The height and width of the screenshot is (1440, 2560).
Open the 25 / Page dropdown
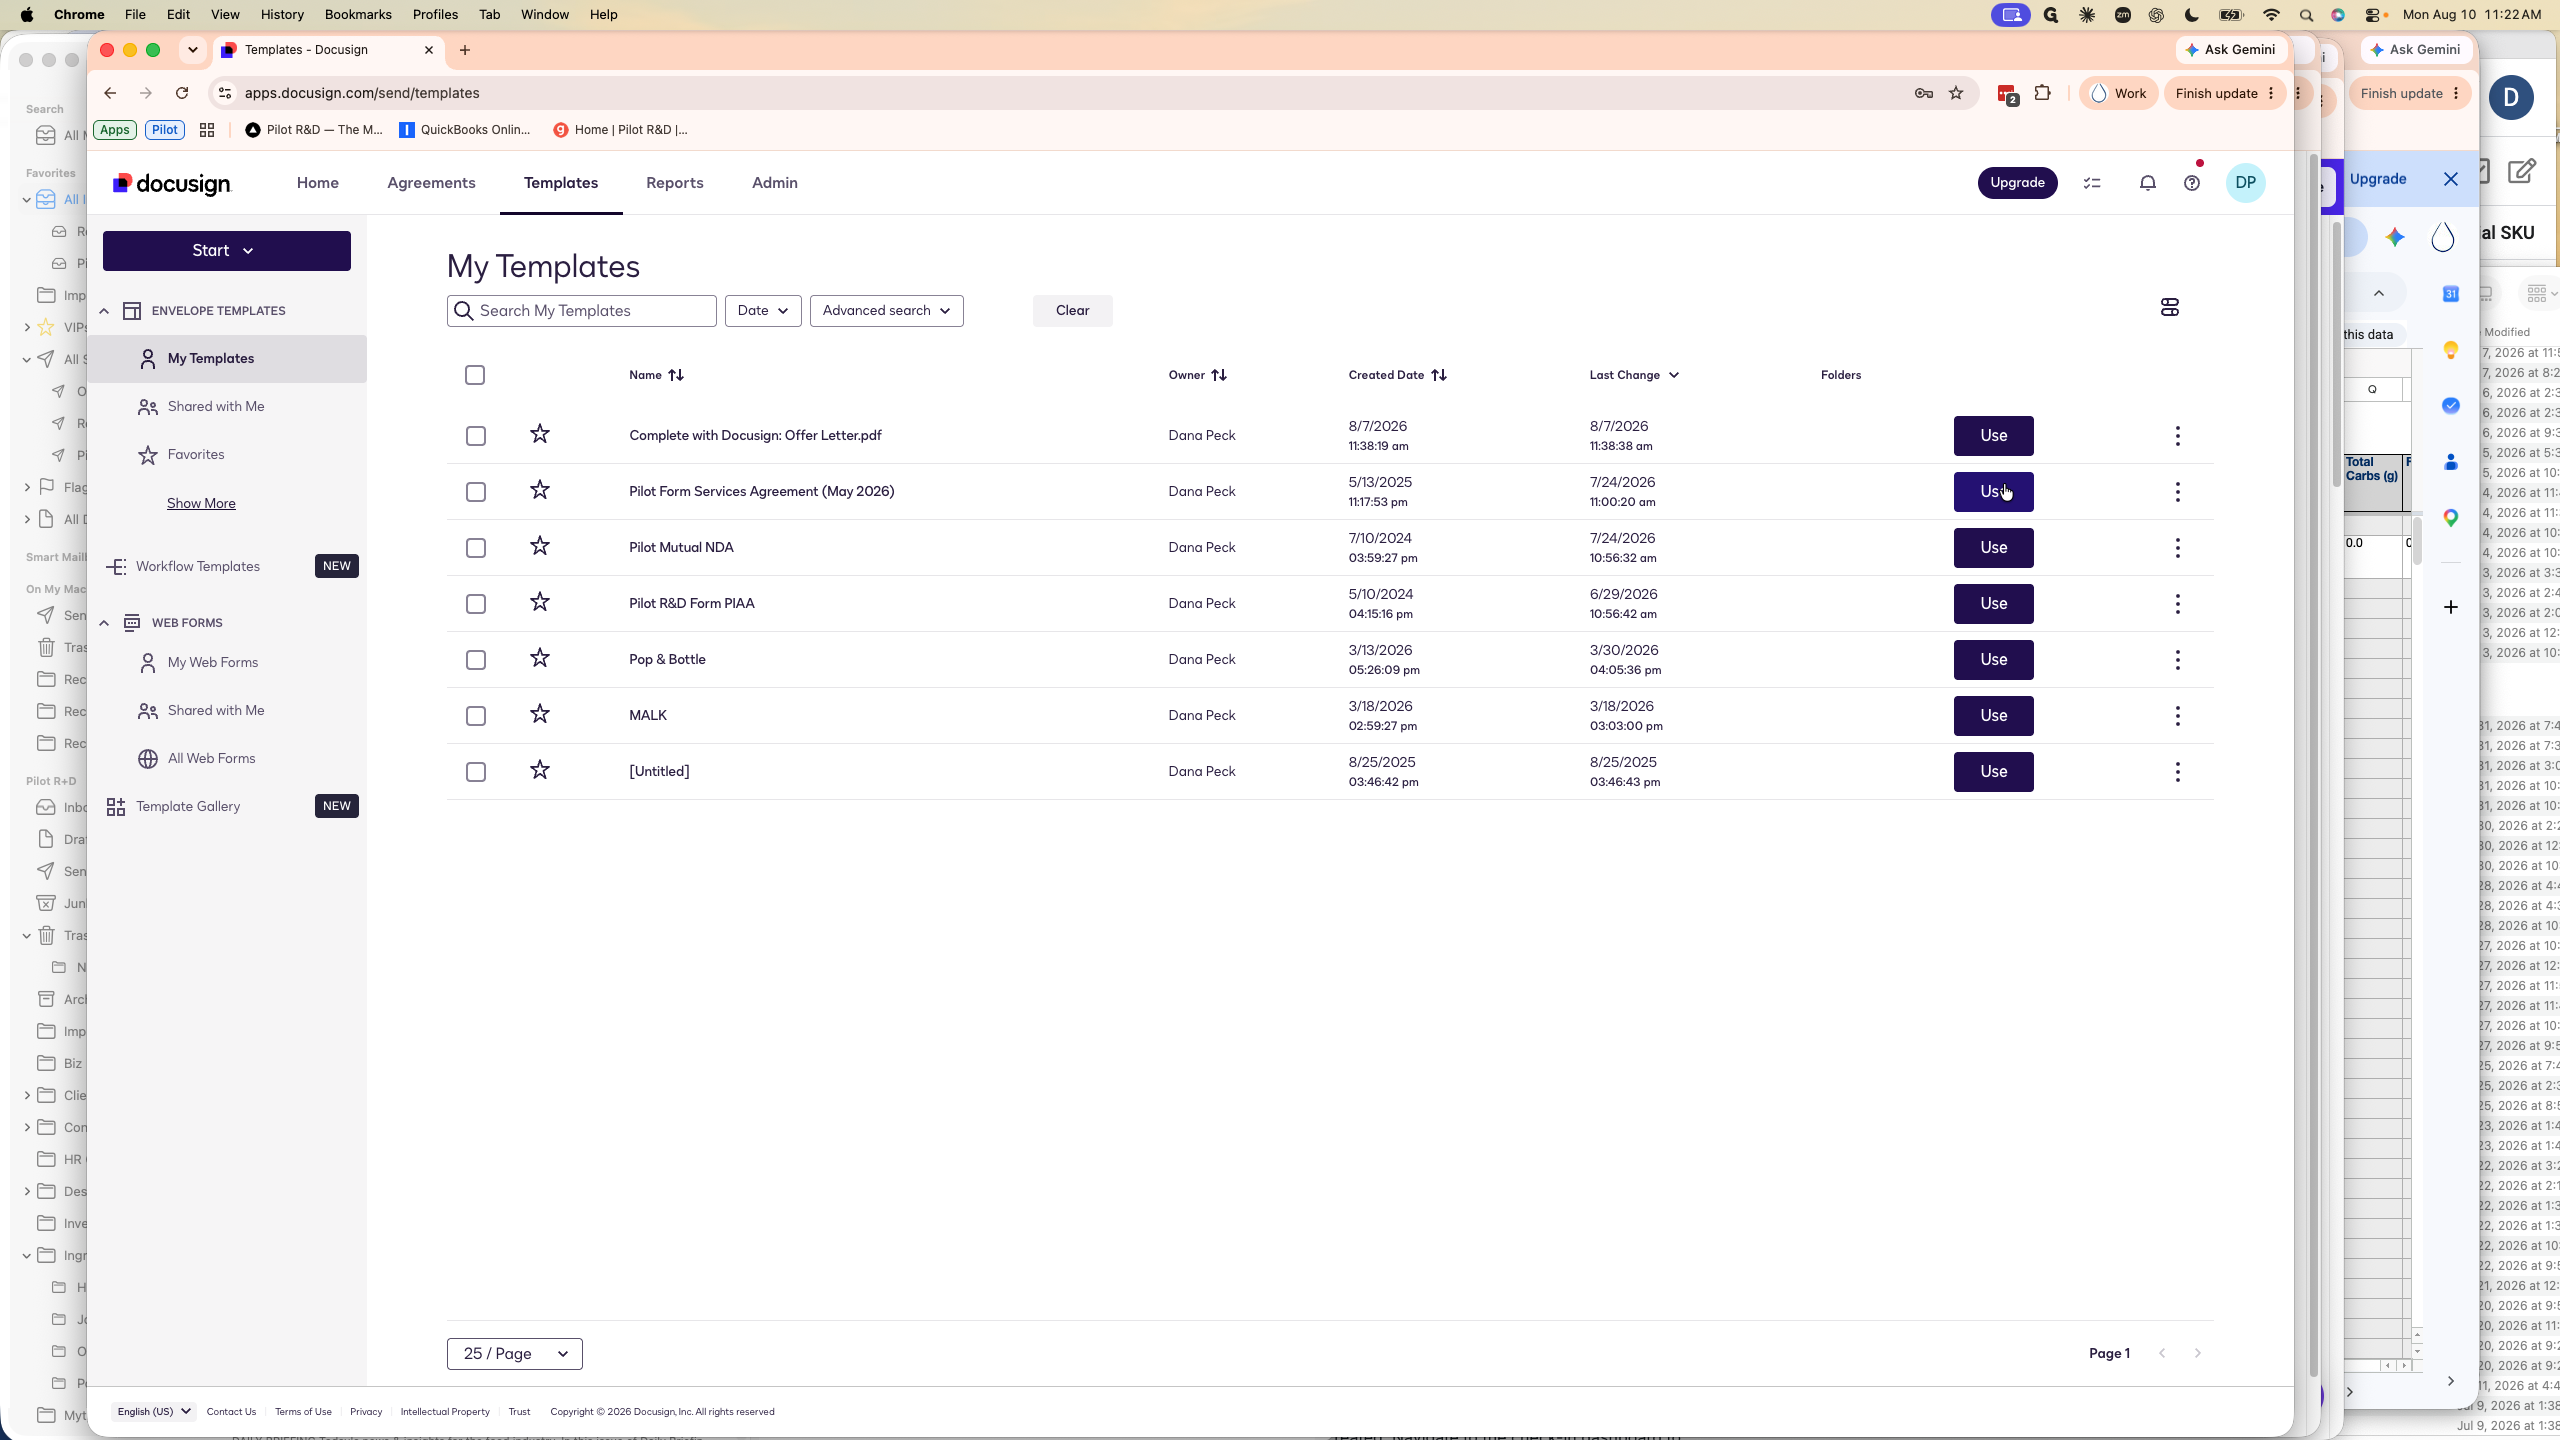click(x=515, y=1354)
